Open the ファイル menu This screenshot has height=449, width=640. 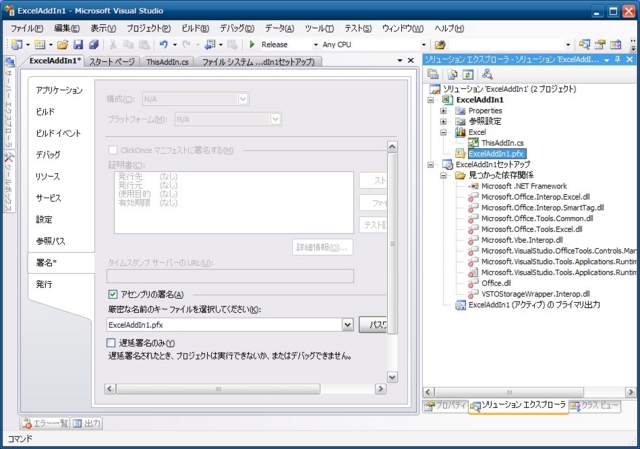(x=27, y=28)
